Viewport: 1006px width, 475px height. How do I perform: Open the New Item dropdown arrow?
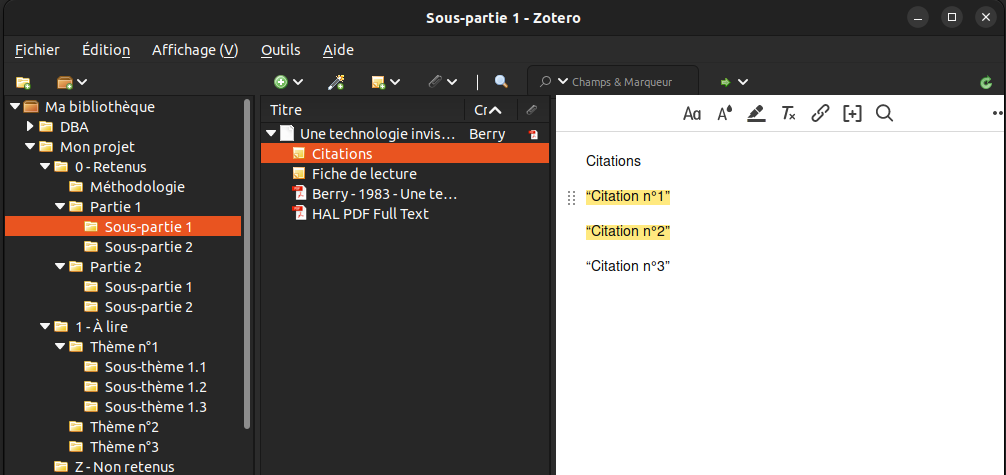(298, 82)
